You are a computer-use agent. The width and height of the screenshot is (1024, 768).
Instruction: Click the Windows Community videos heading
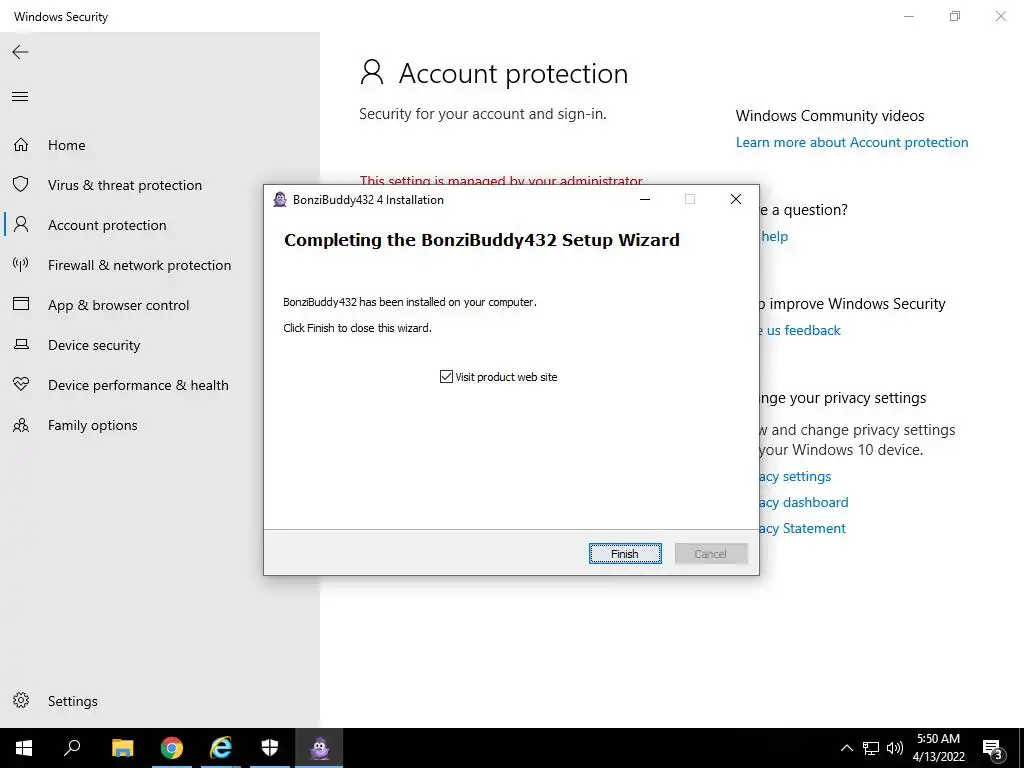pos(829,116)
